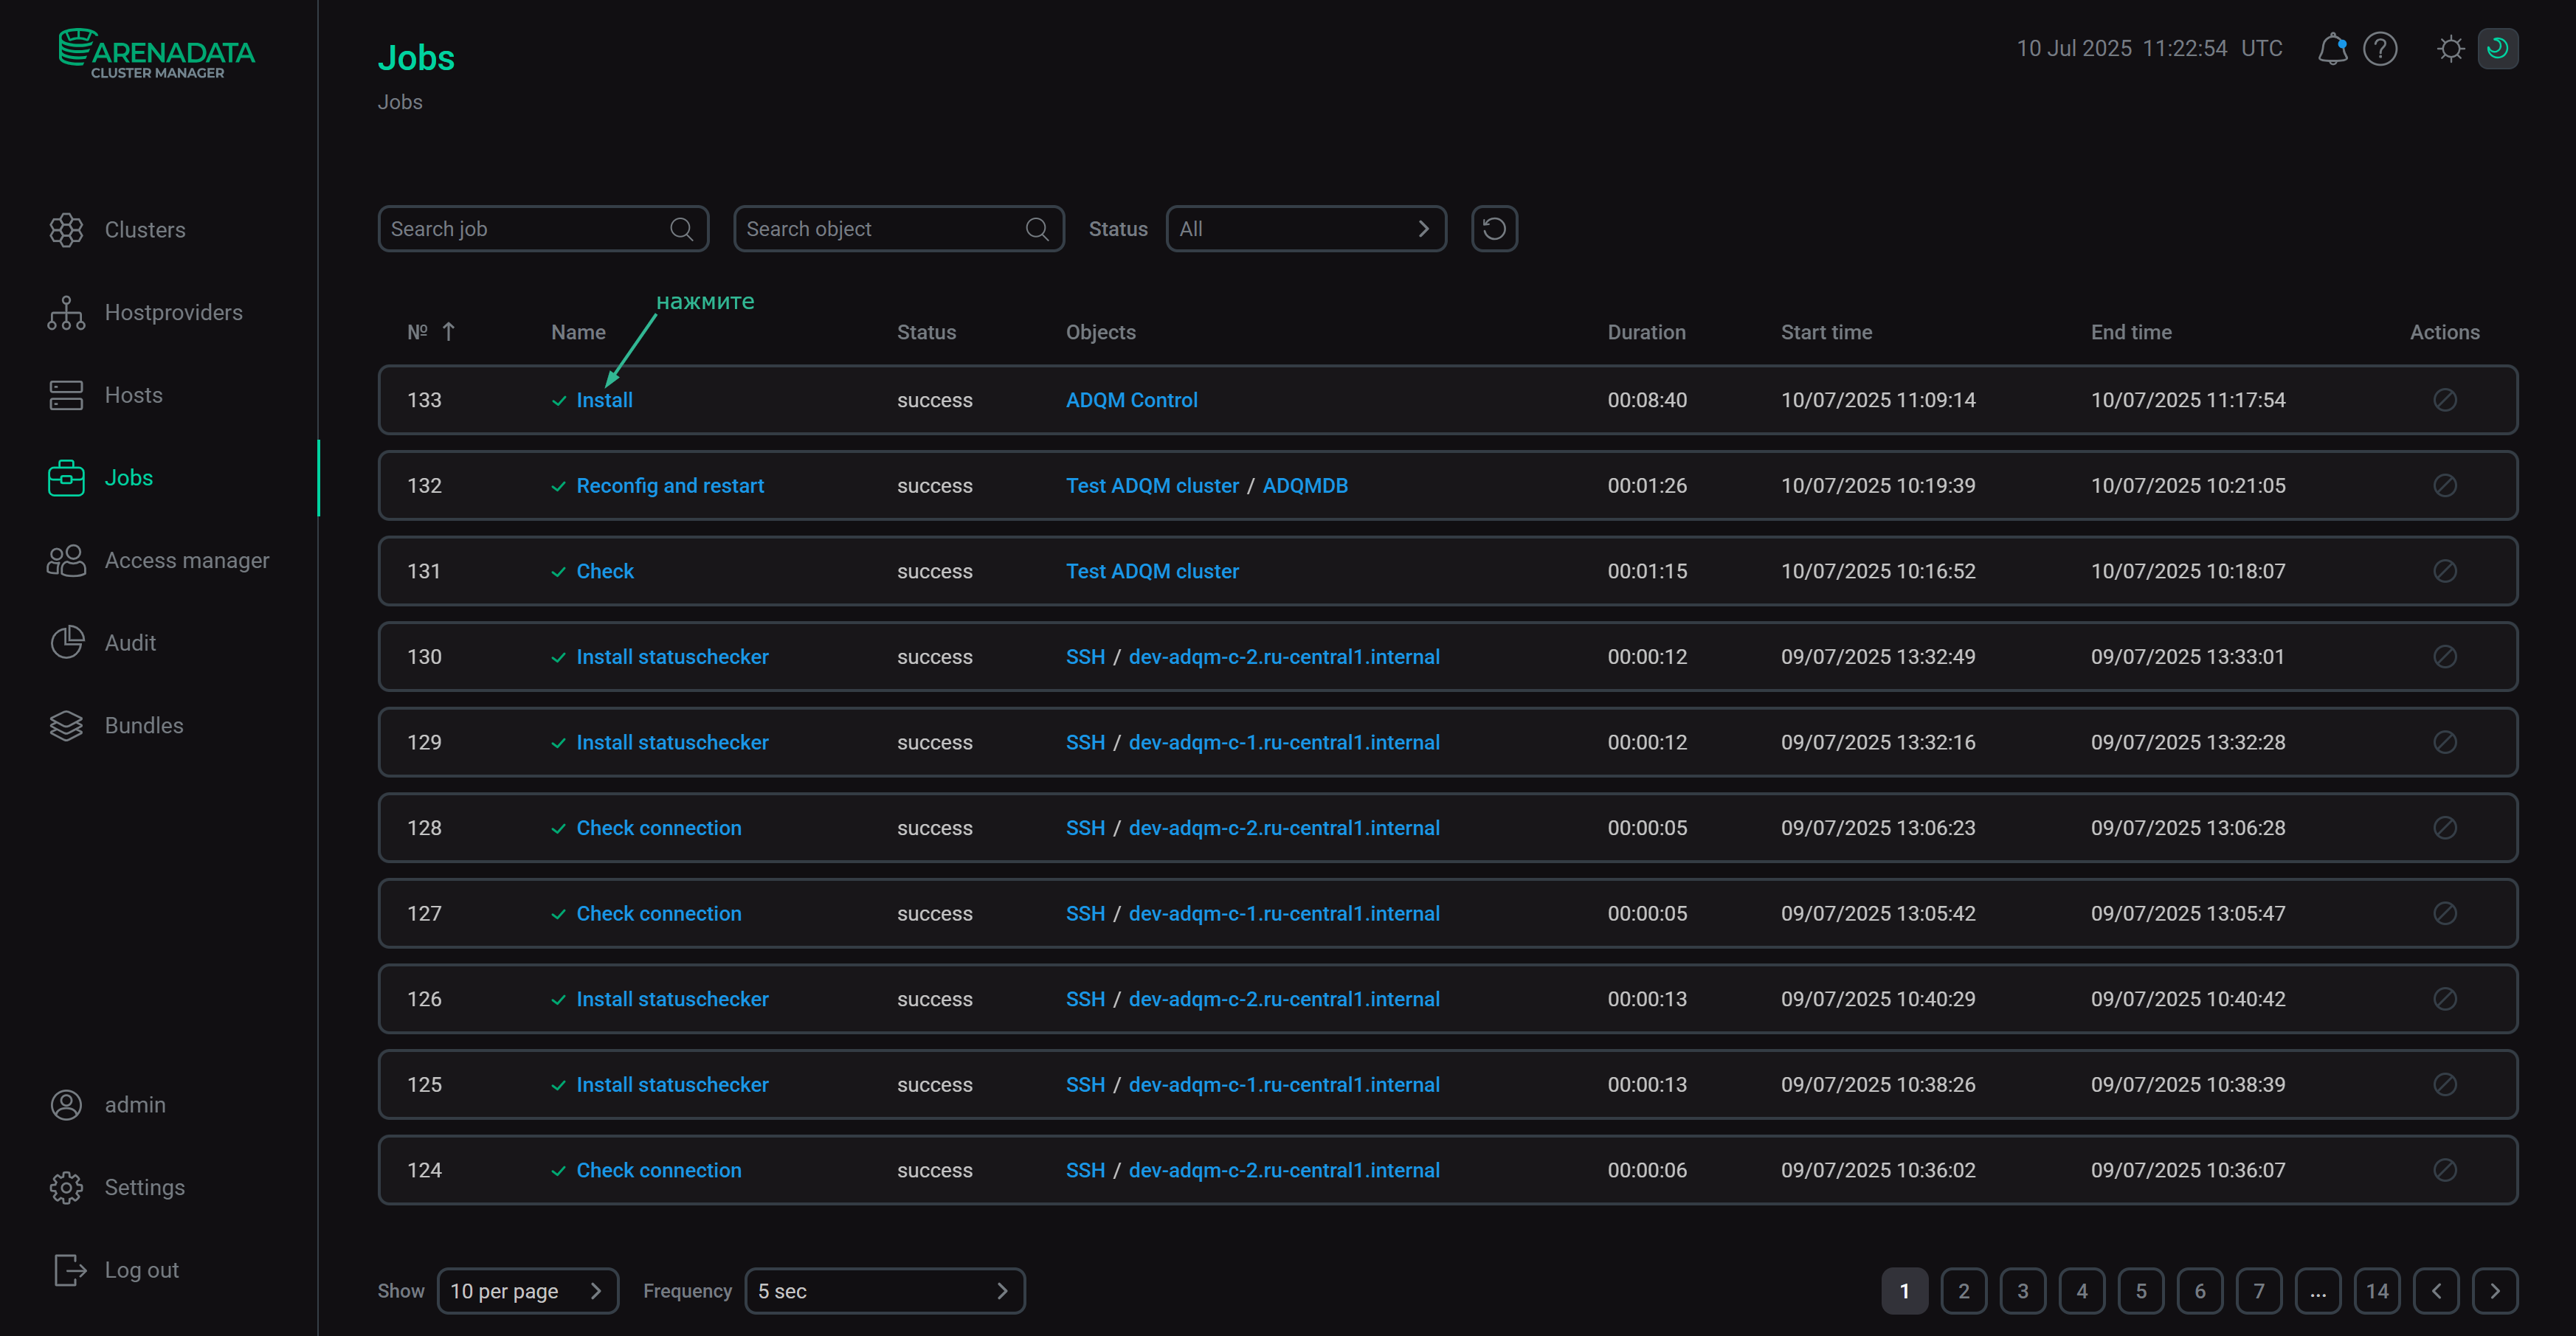Go to next page arrow
The image size is (2576, 1336).
[x=2494, y=1291]
